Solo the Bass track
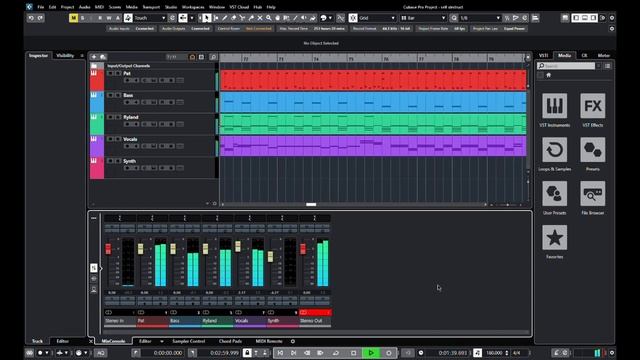 pos(118,95)
